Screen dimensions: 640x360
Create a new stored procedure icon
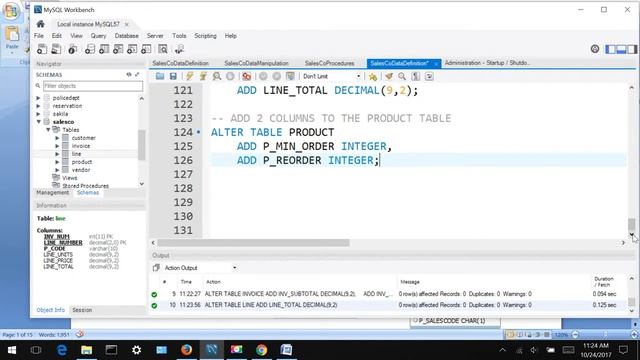132,49
